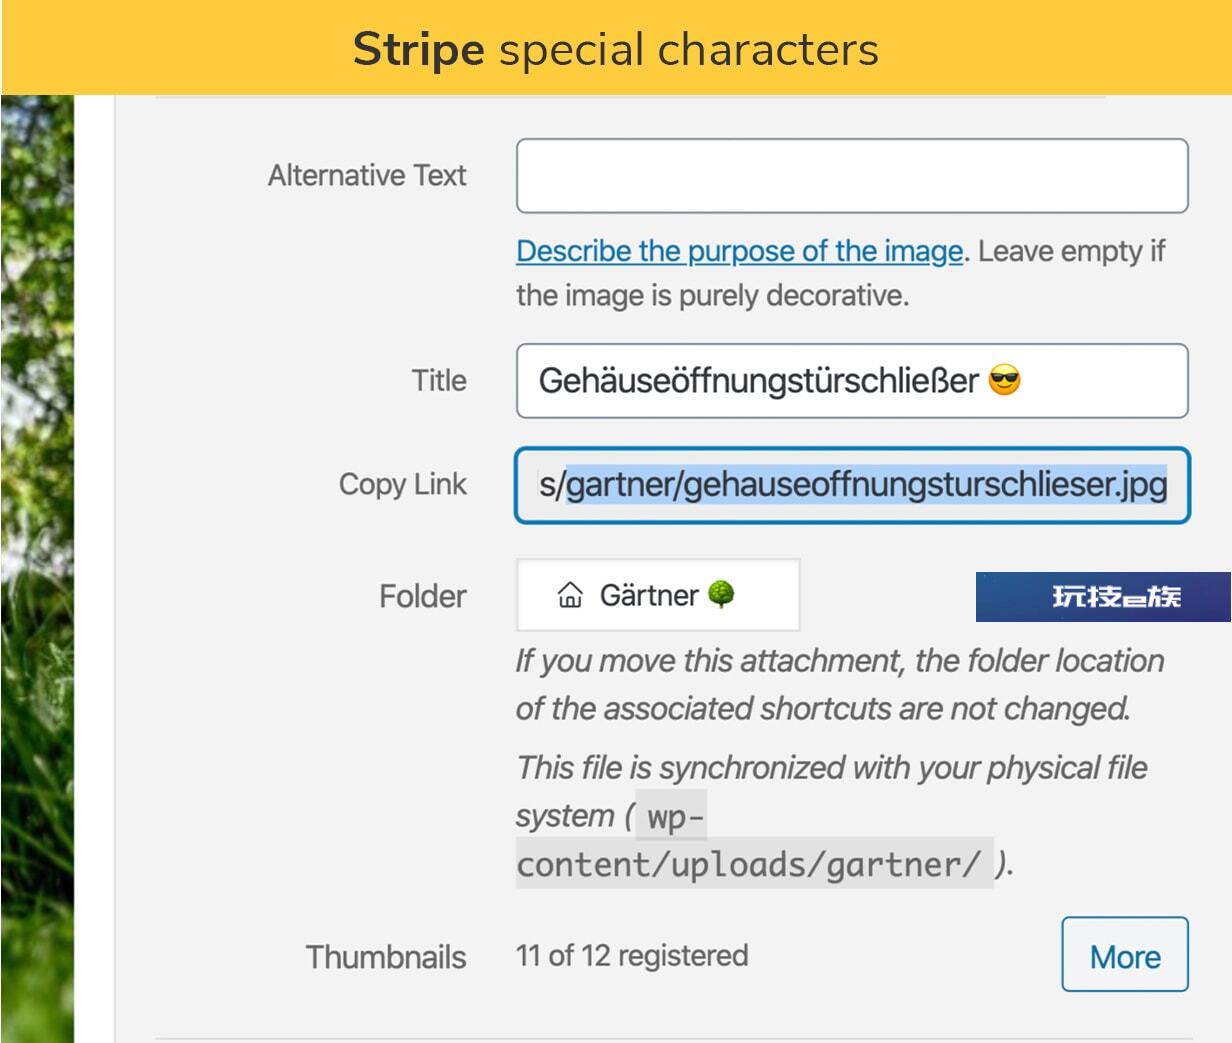
Task: Click the sunglasses emoji in Title field
Action: pos(1005,380)
